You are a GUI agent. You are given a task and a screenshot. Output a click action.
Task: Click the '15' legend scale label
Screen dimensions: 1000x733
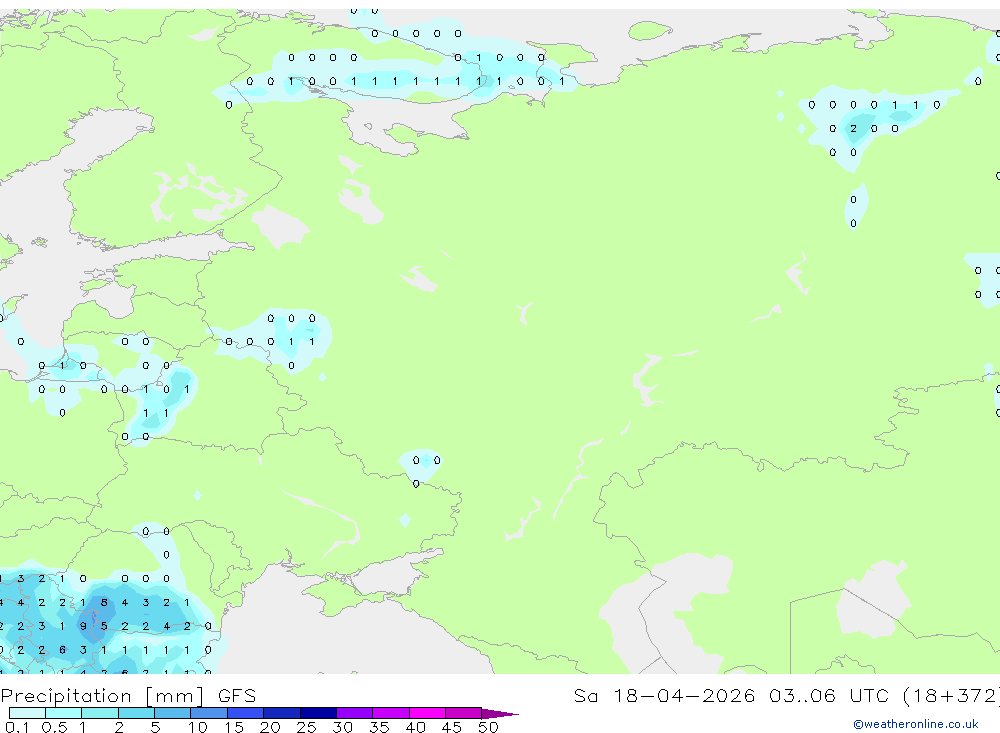pos(233,727)
